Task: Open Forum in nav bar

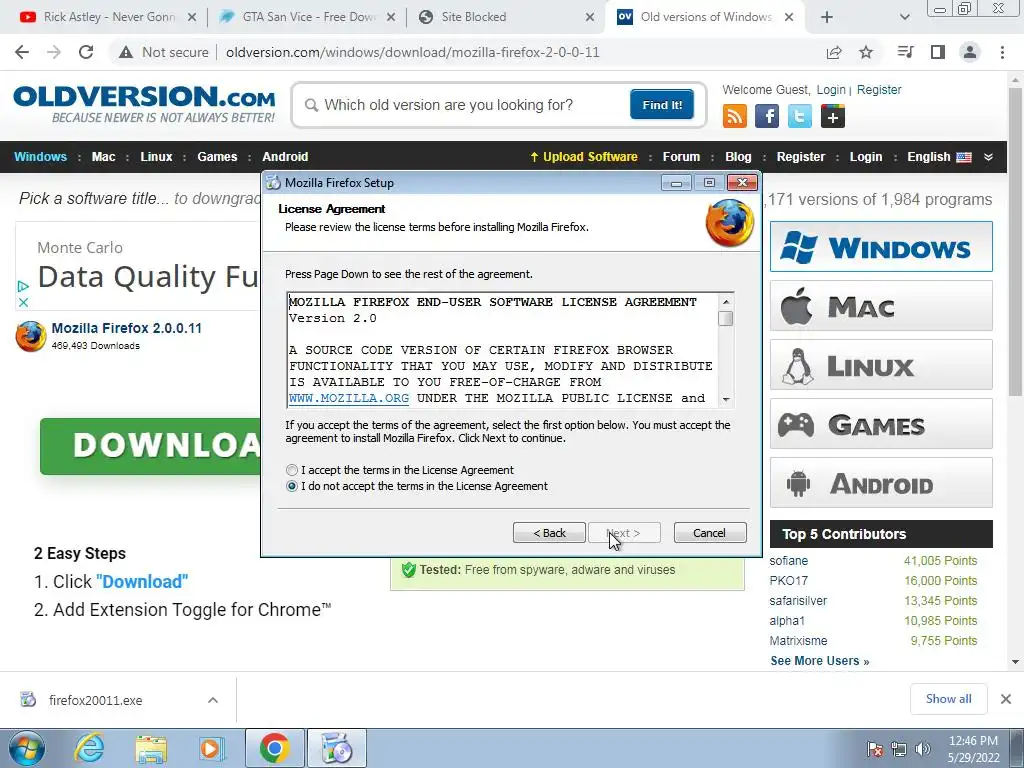Action: [681, 157]
